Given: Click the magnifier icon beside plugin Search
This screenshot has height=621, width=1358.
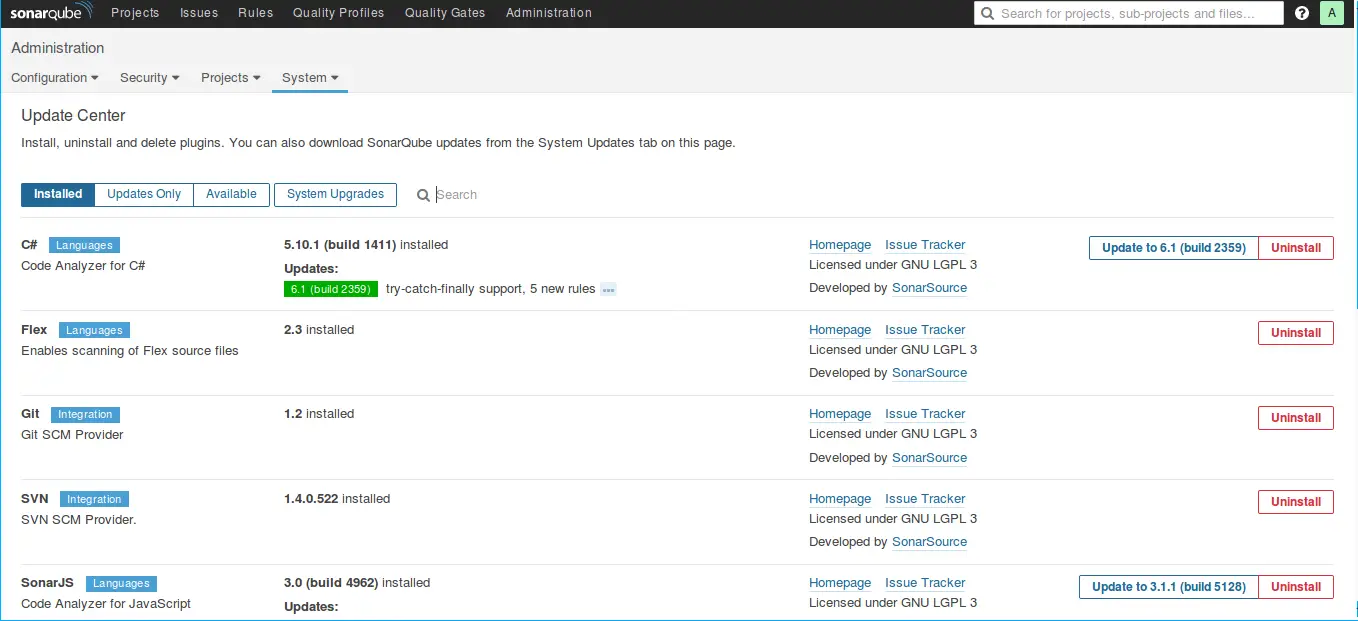Looking at the screenshot, I should pos(423,195).
